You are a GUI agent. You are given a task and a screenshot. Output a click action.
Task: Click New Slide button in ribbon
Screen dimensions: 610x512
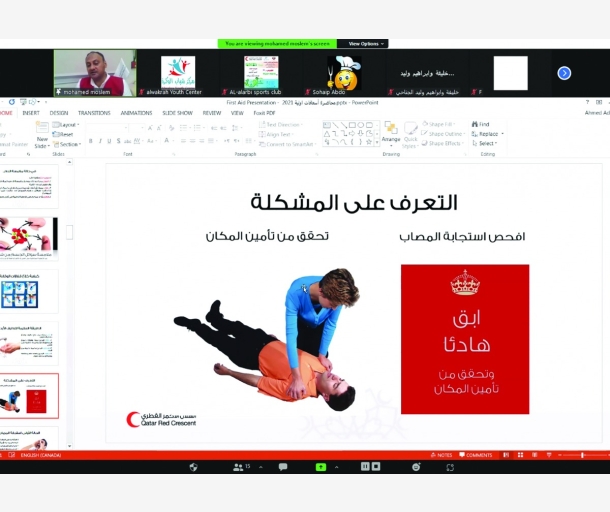pos(42,137)
